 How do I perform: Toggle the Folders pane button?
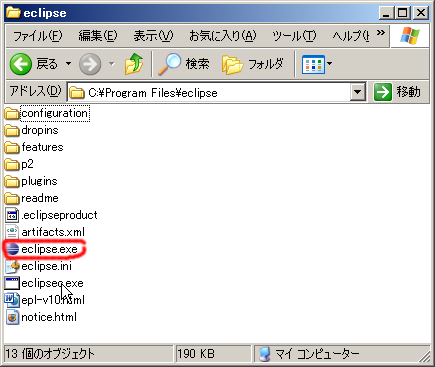(253, 64)
